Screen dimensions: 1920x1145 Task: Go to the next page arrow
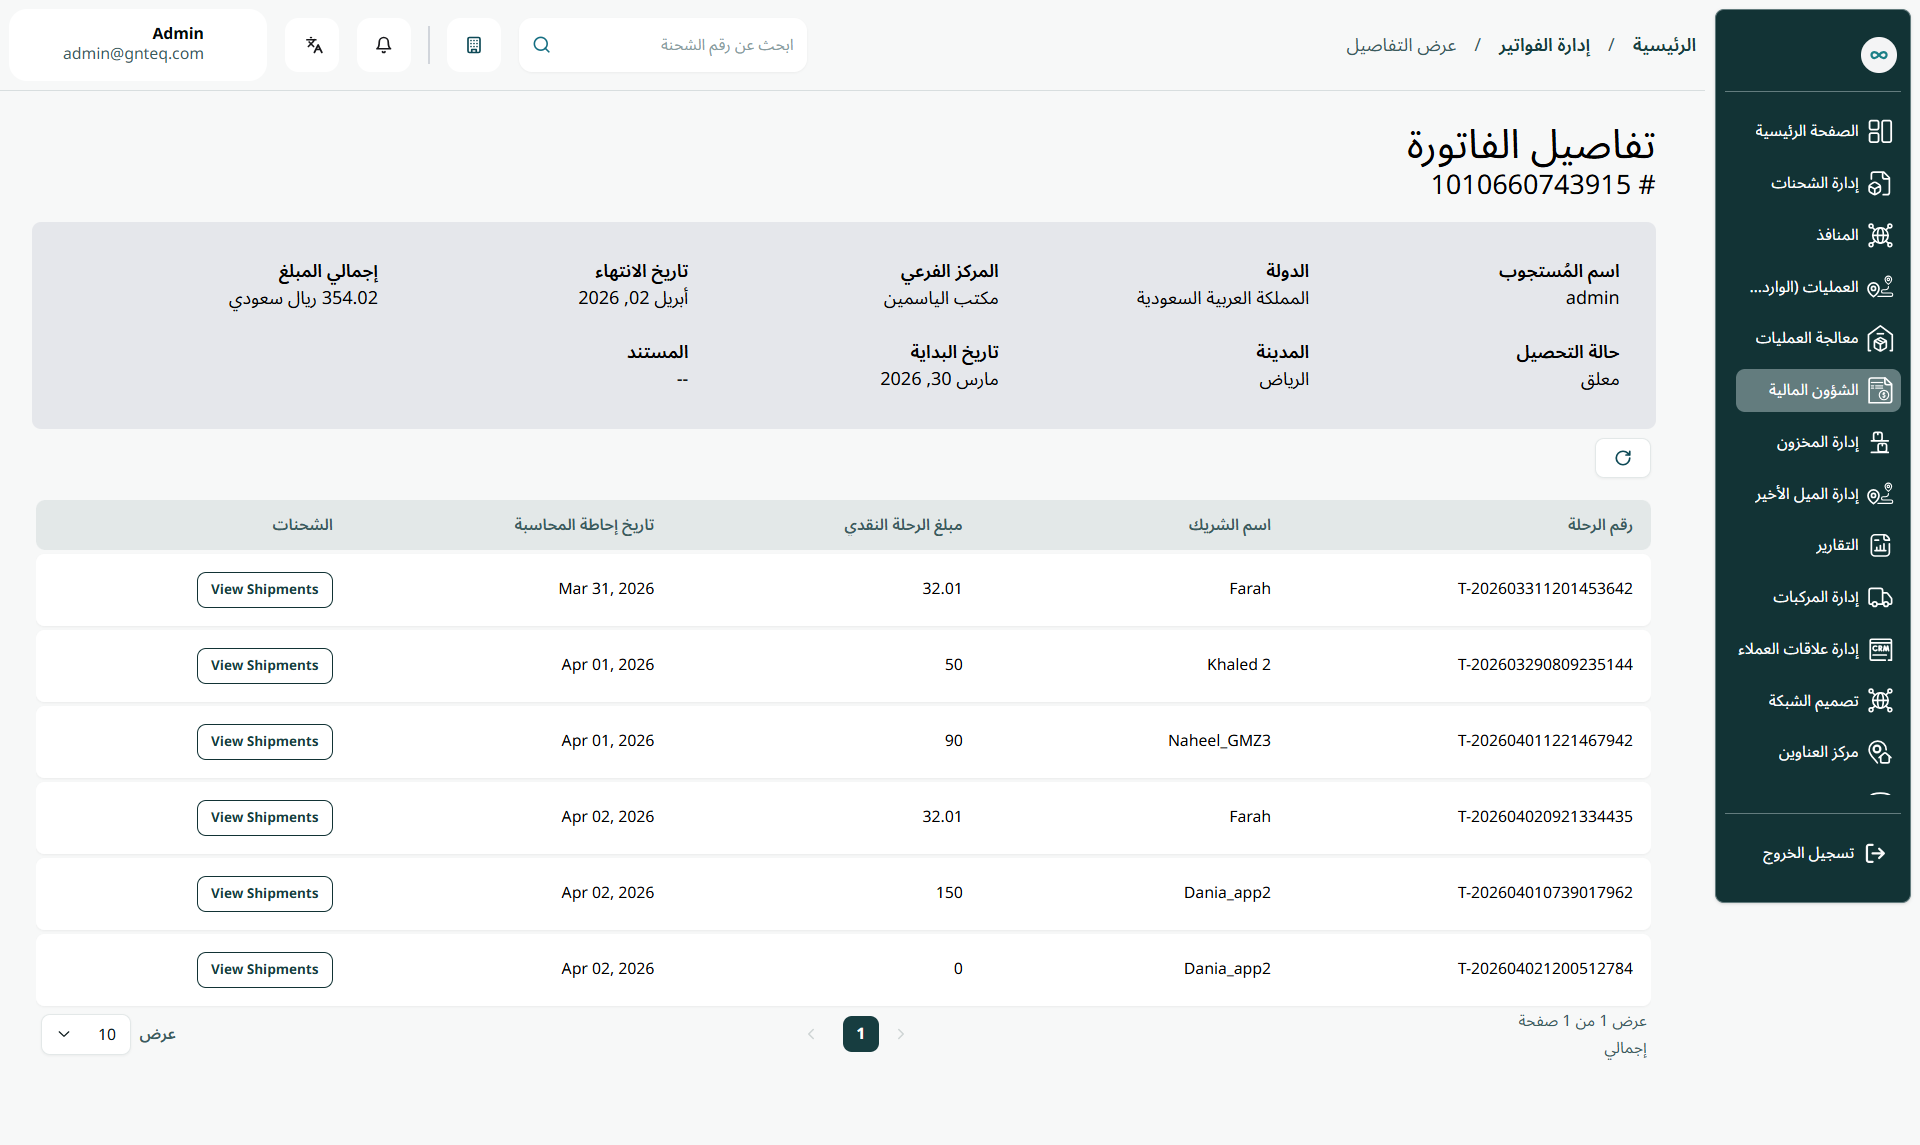pos(901,1034)
